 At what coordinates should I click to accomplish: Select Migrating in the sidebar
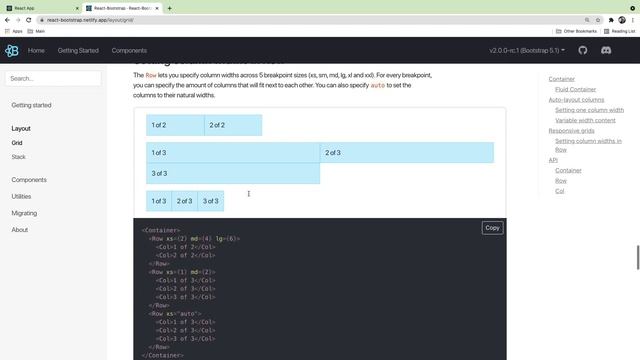point(24,213)
